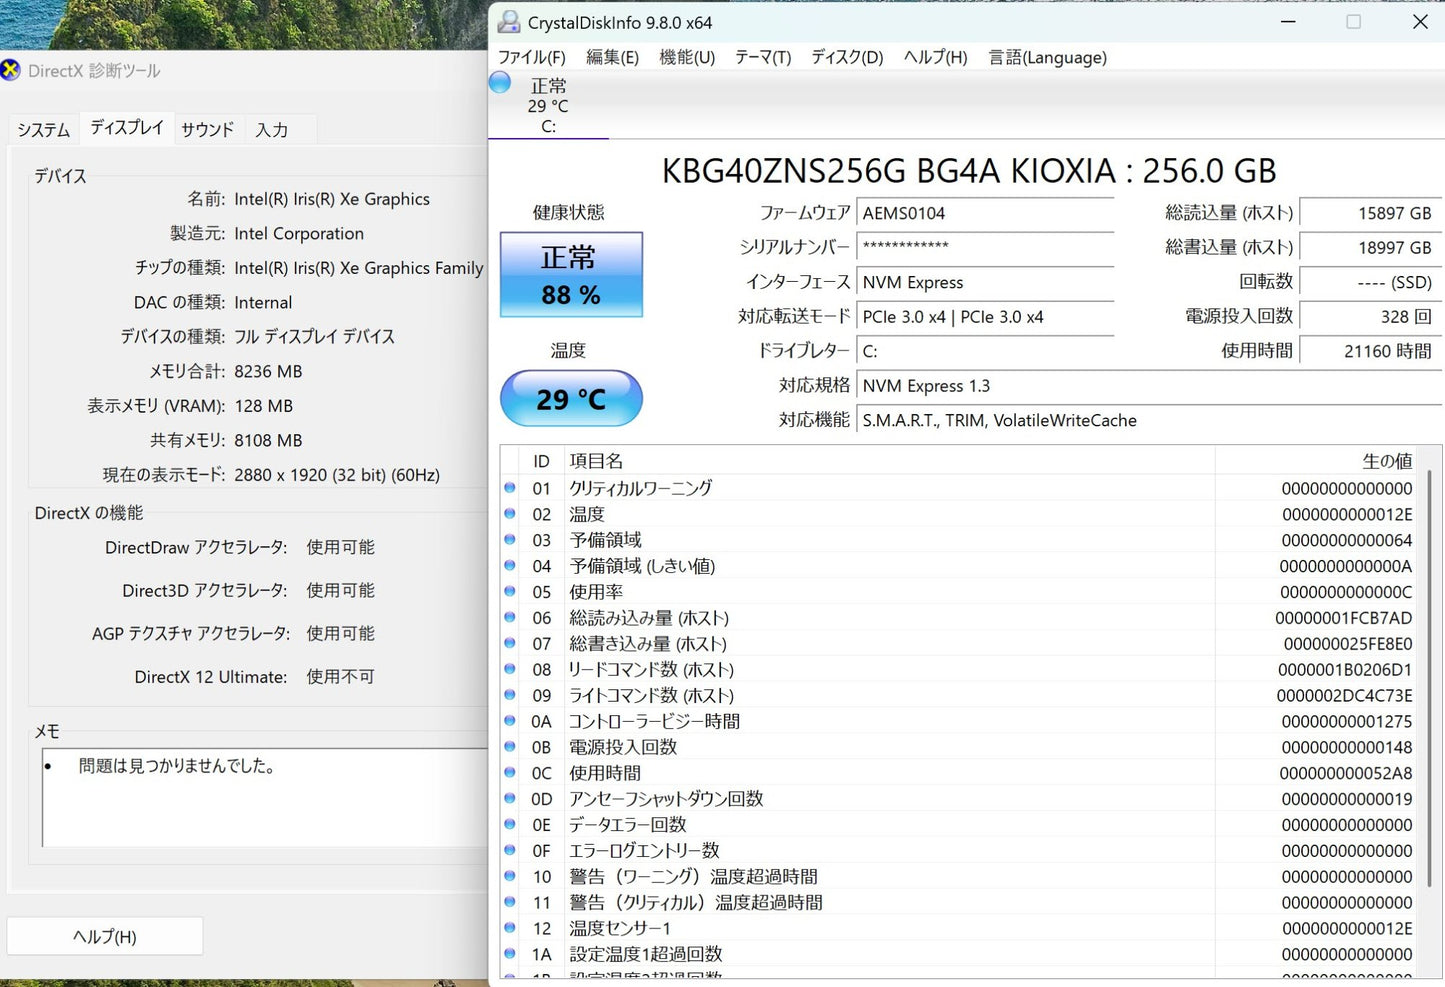
Task: Select the コントローラービジー時間 row
Action: pyautogui.click(x=960, y=721)
